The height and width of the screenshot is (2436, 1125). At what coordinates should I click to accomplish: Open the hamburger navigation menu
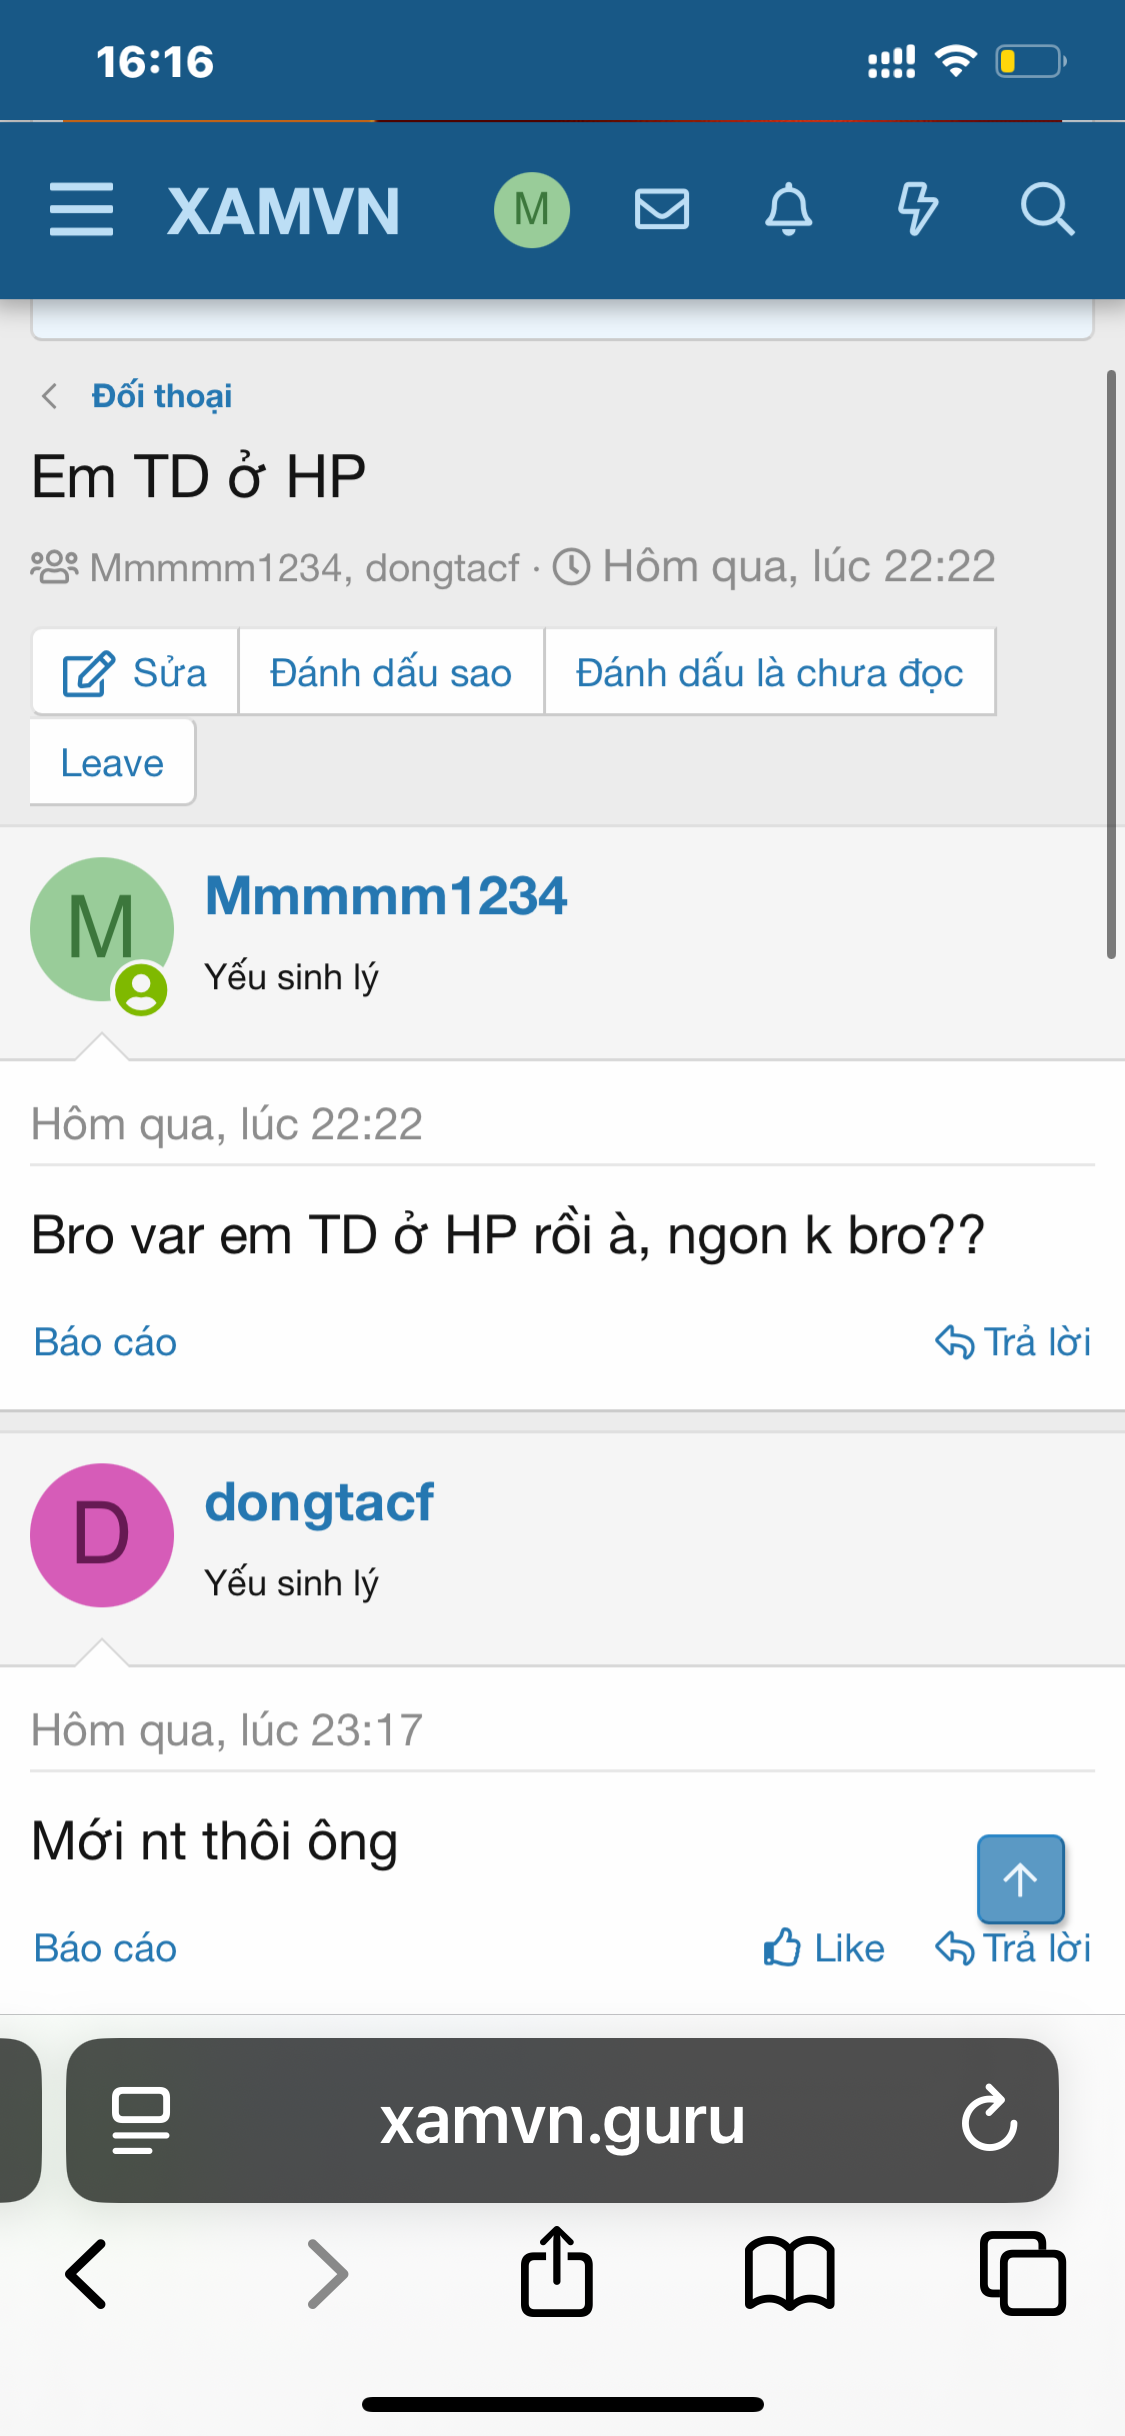coord(81,210)
